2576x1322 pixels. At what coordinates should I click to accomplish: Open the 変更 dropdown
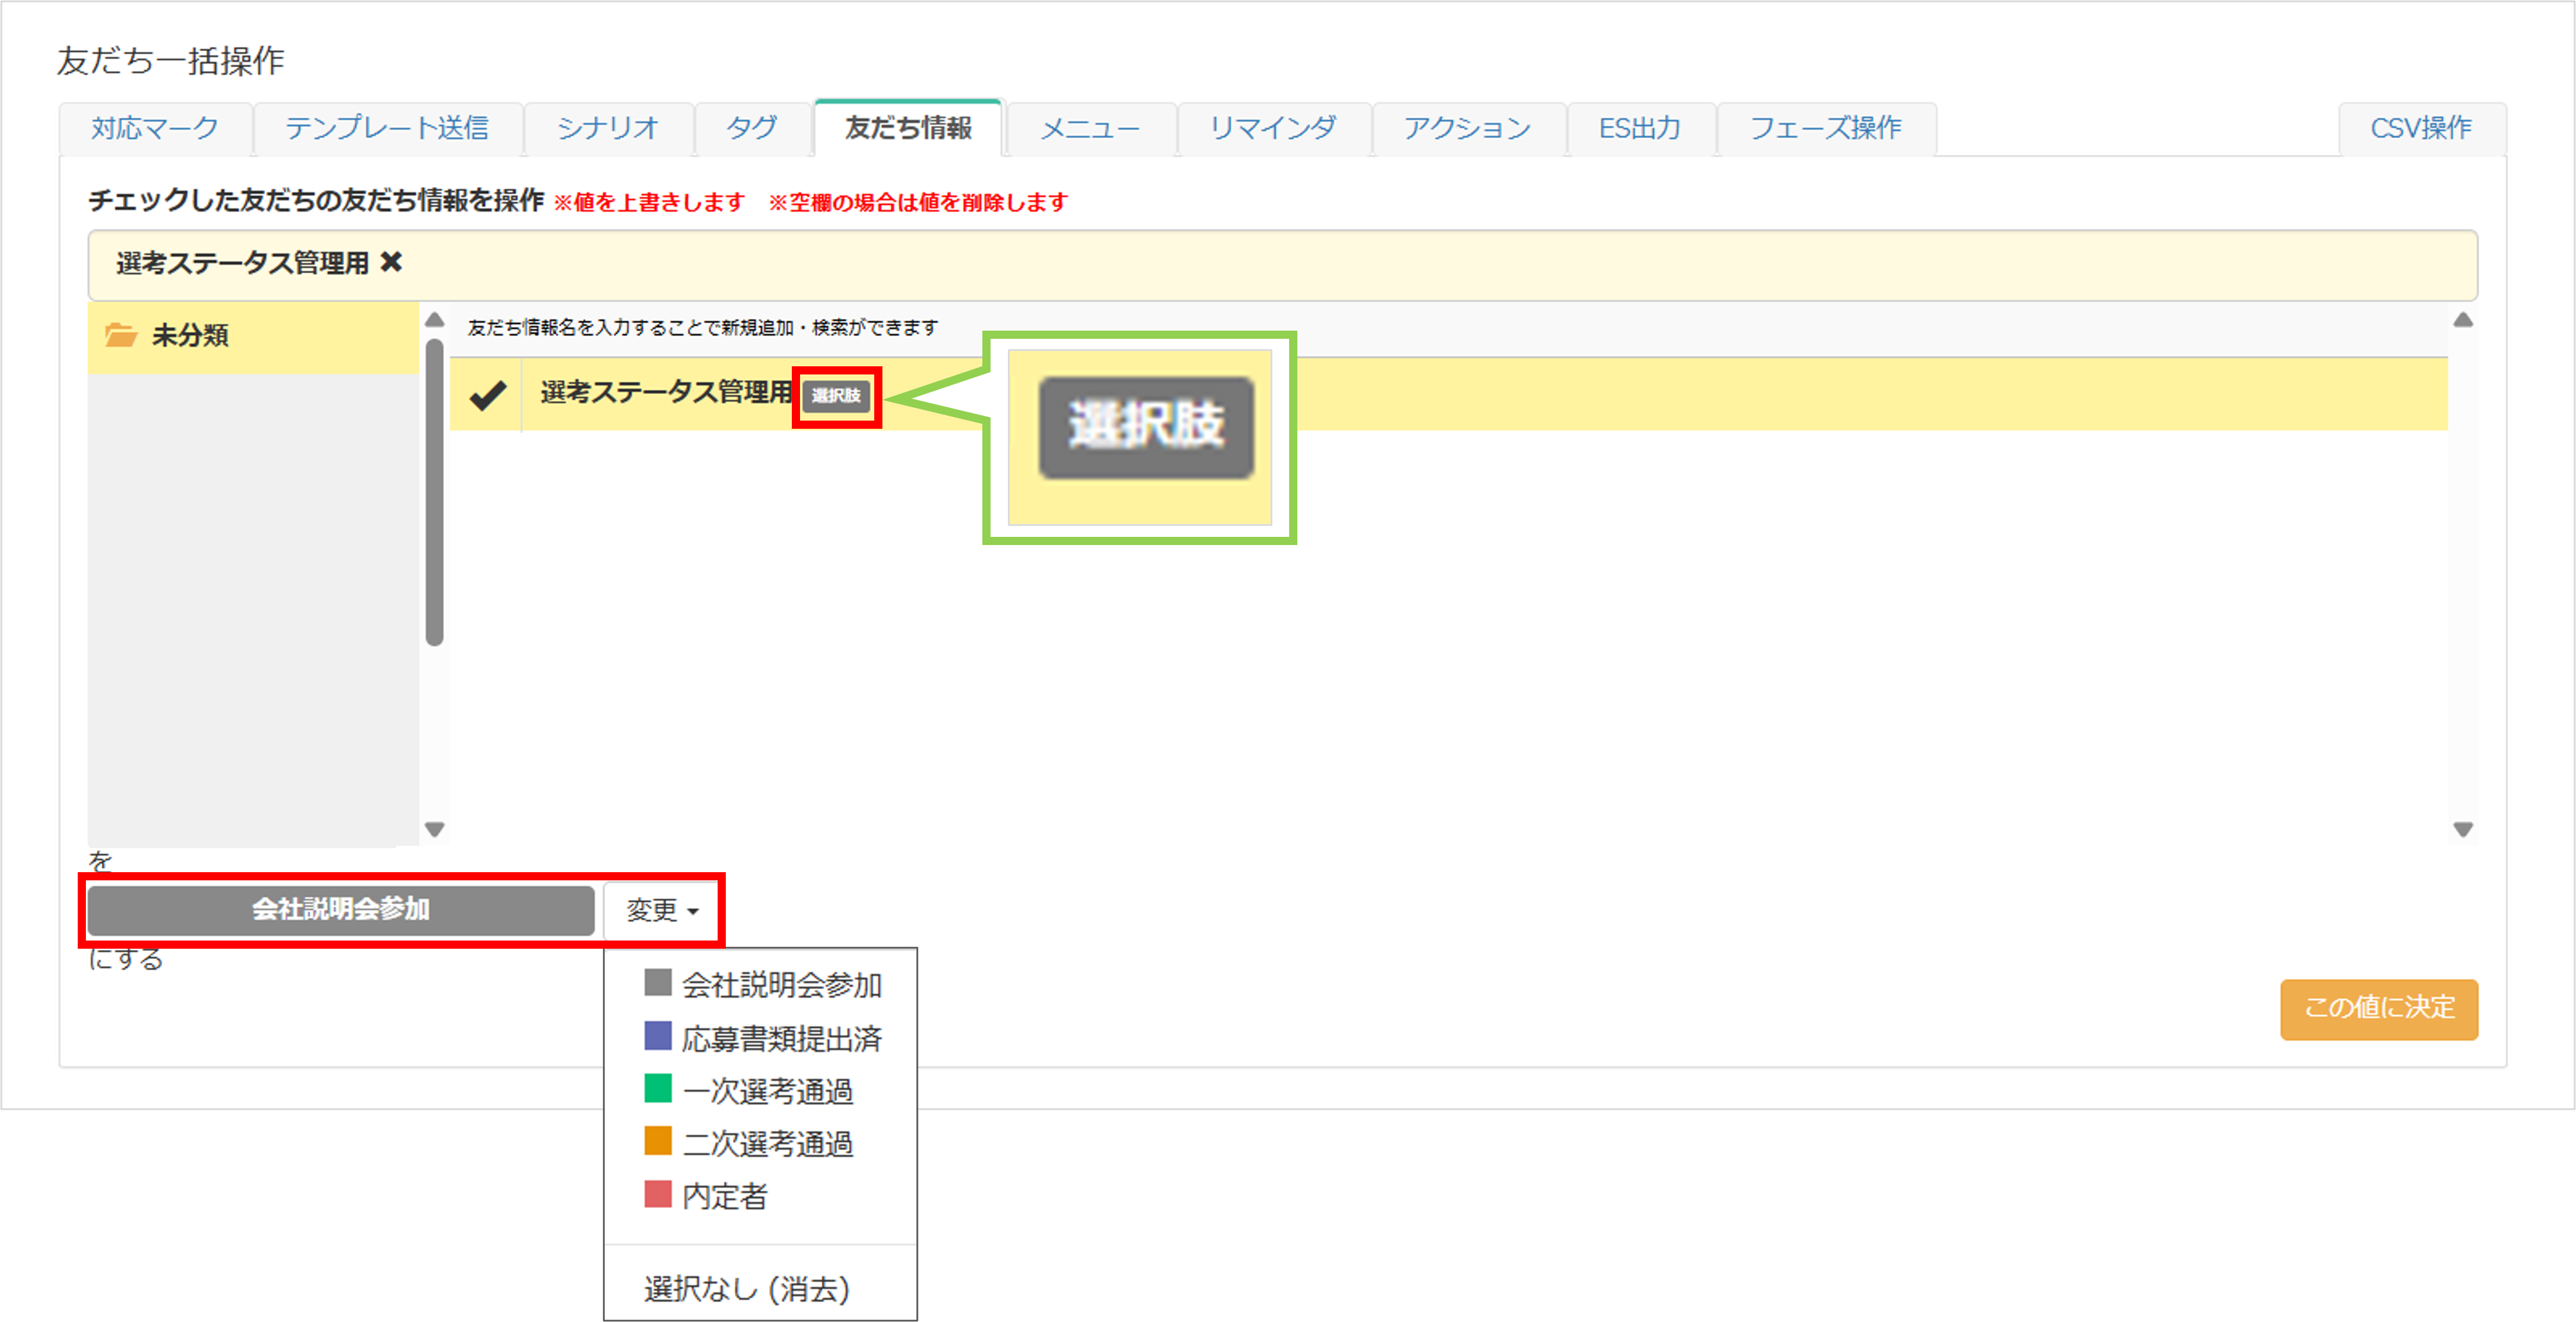(x=661, y=910)
